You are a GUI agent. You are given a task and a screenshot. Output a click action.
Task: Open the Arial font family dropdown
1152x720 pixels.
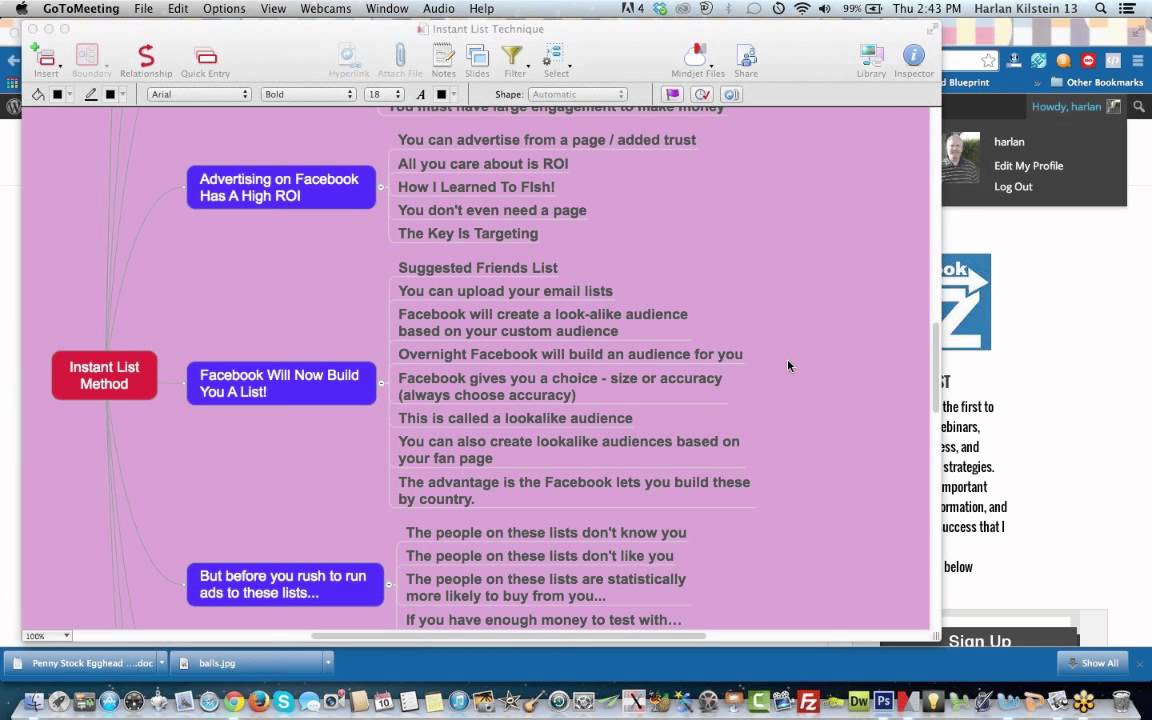click(199, 94)
